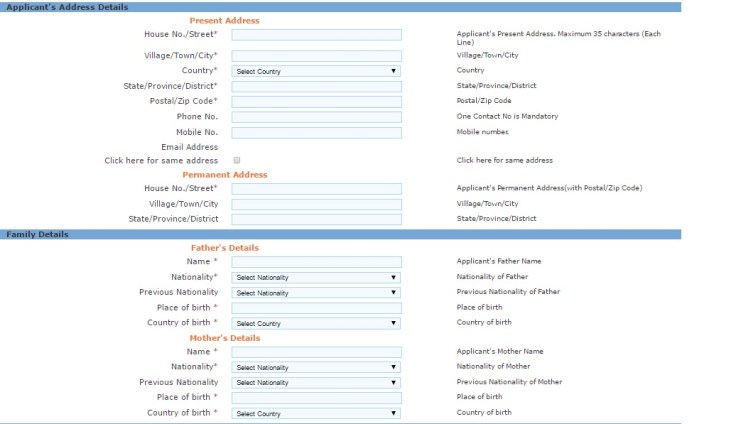Click the Phone No. input field
The height and width of the screenshot is (424, 736).
316,117
